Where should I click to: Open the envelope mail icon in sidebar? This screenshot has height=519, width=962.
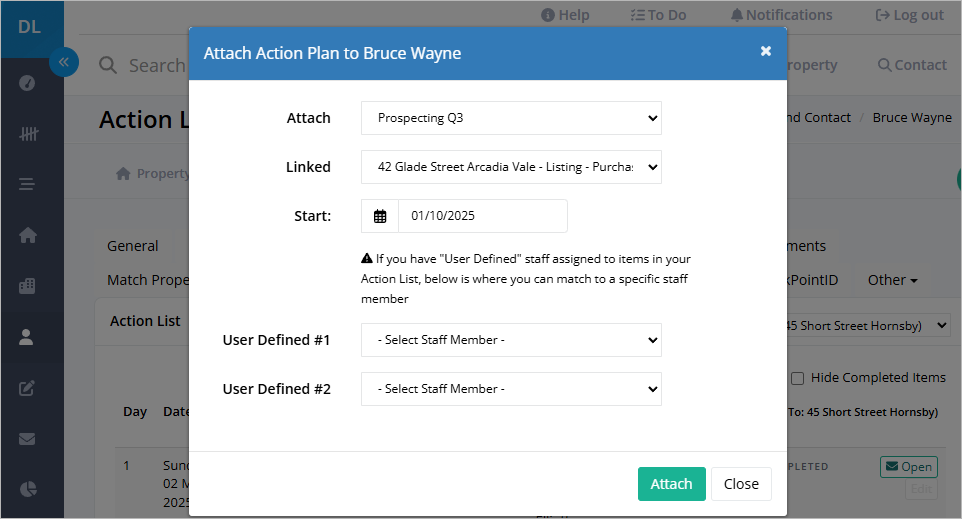(27, 439)
